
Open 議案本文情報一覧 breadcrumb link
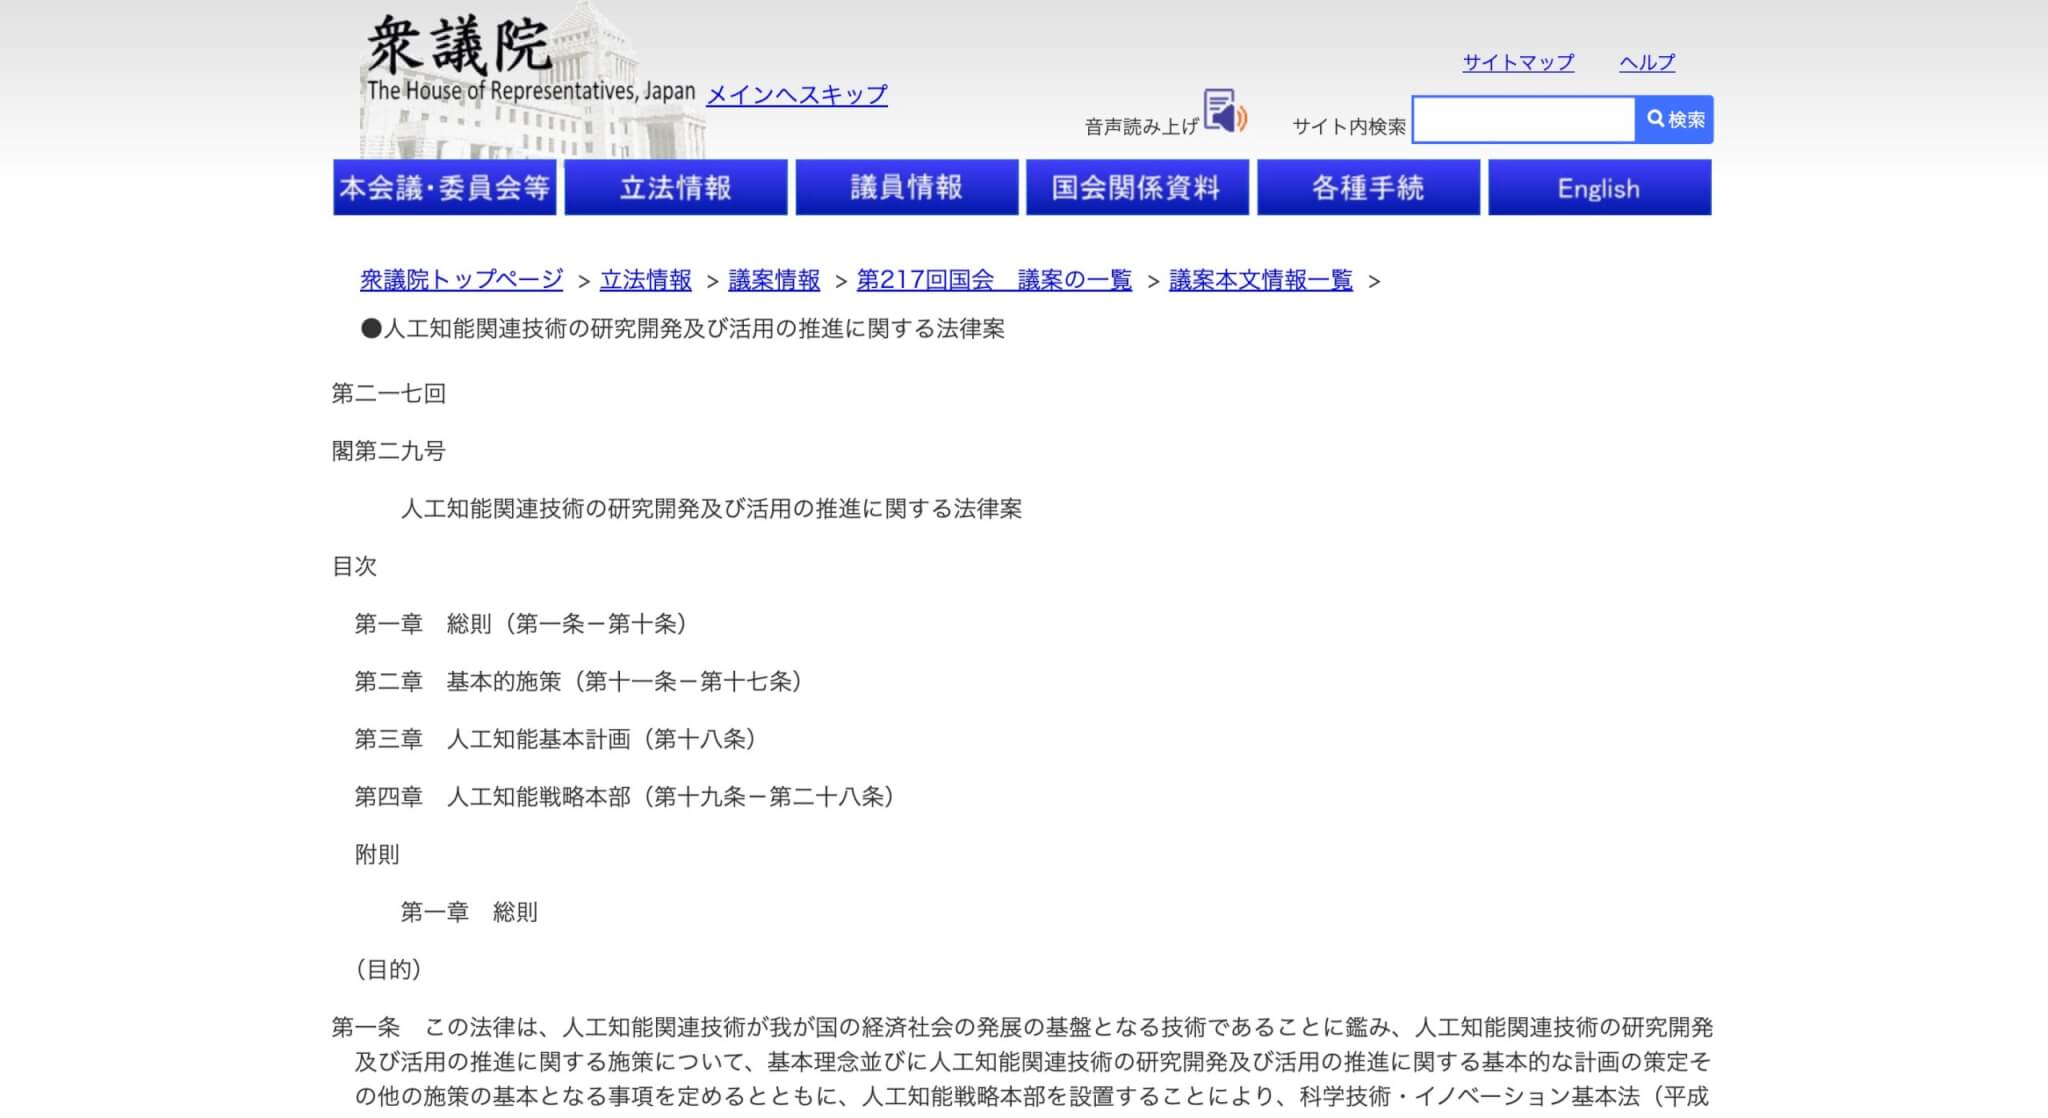[x=1261, y=280]
